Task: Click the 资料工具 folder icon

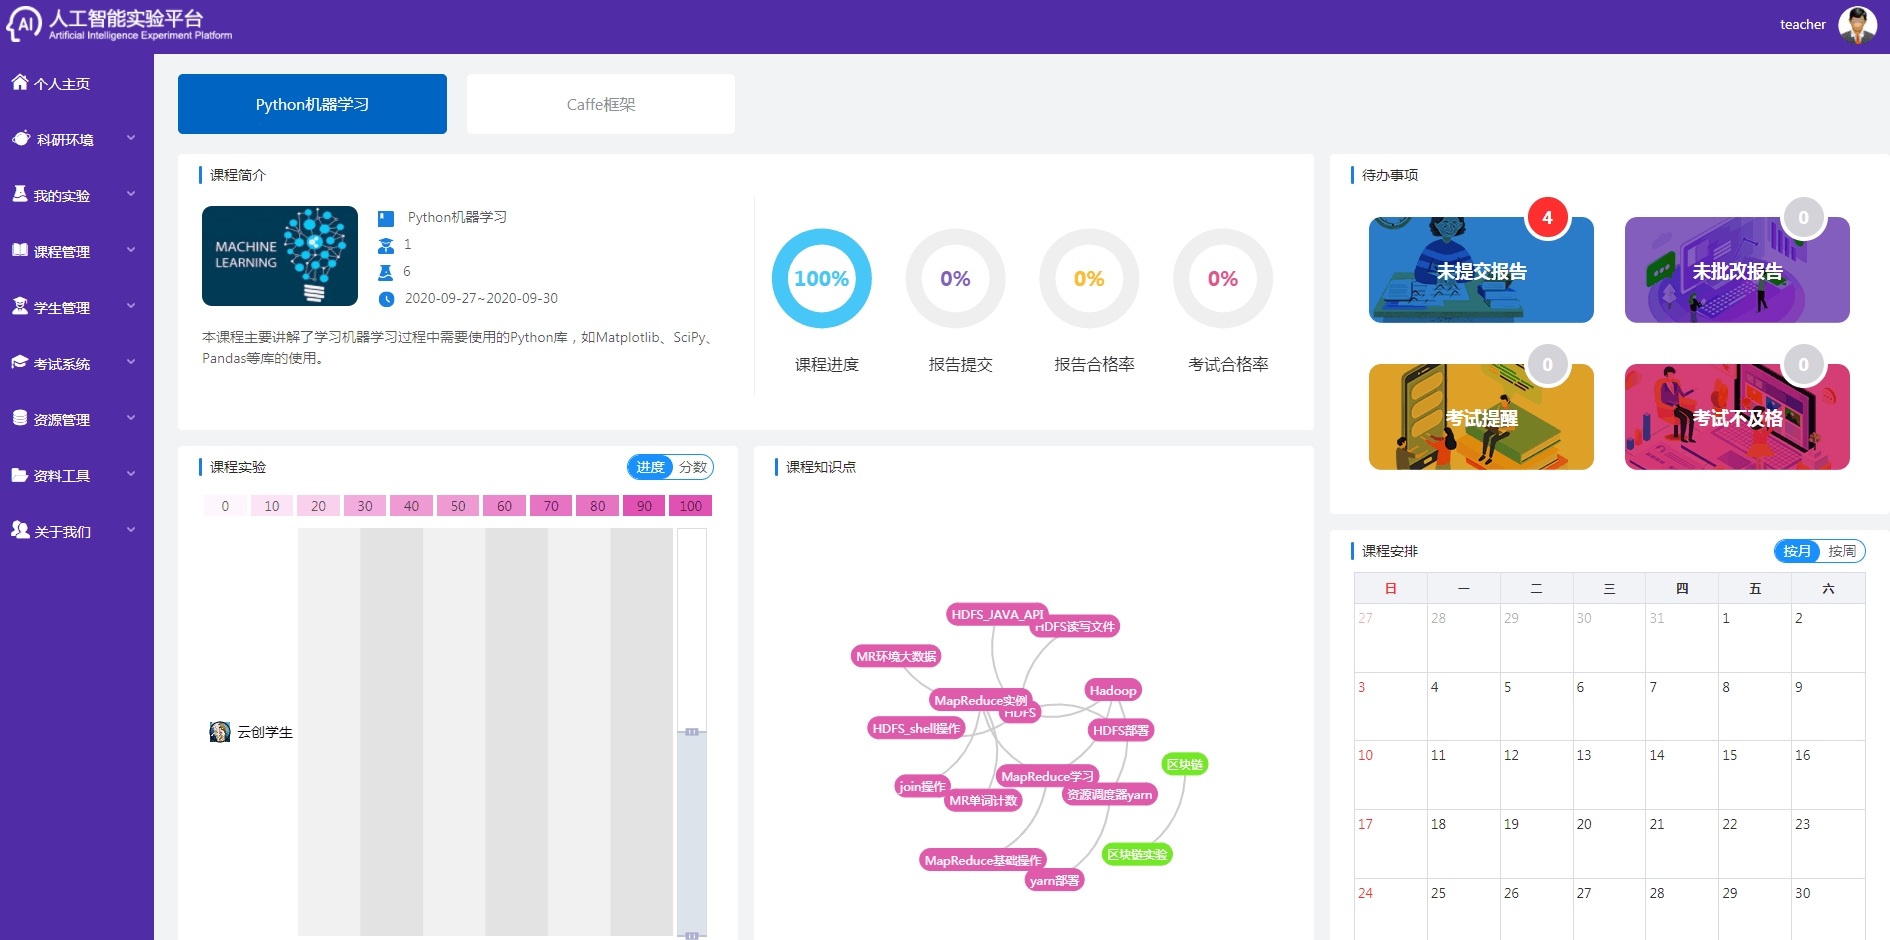Action: tap(20, 475)
